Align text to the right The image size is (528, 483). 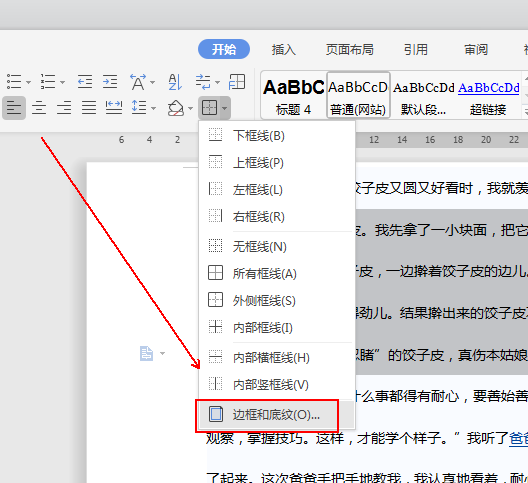click(64, 108)
